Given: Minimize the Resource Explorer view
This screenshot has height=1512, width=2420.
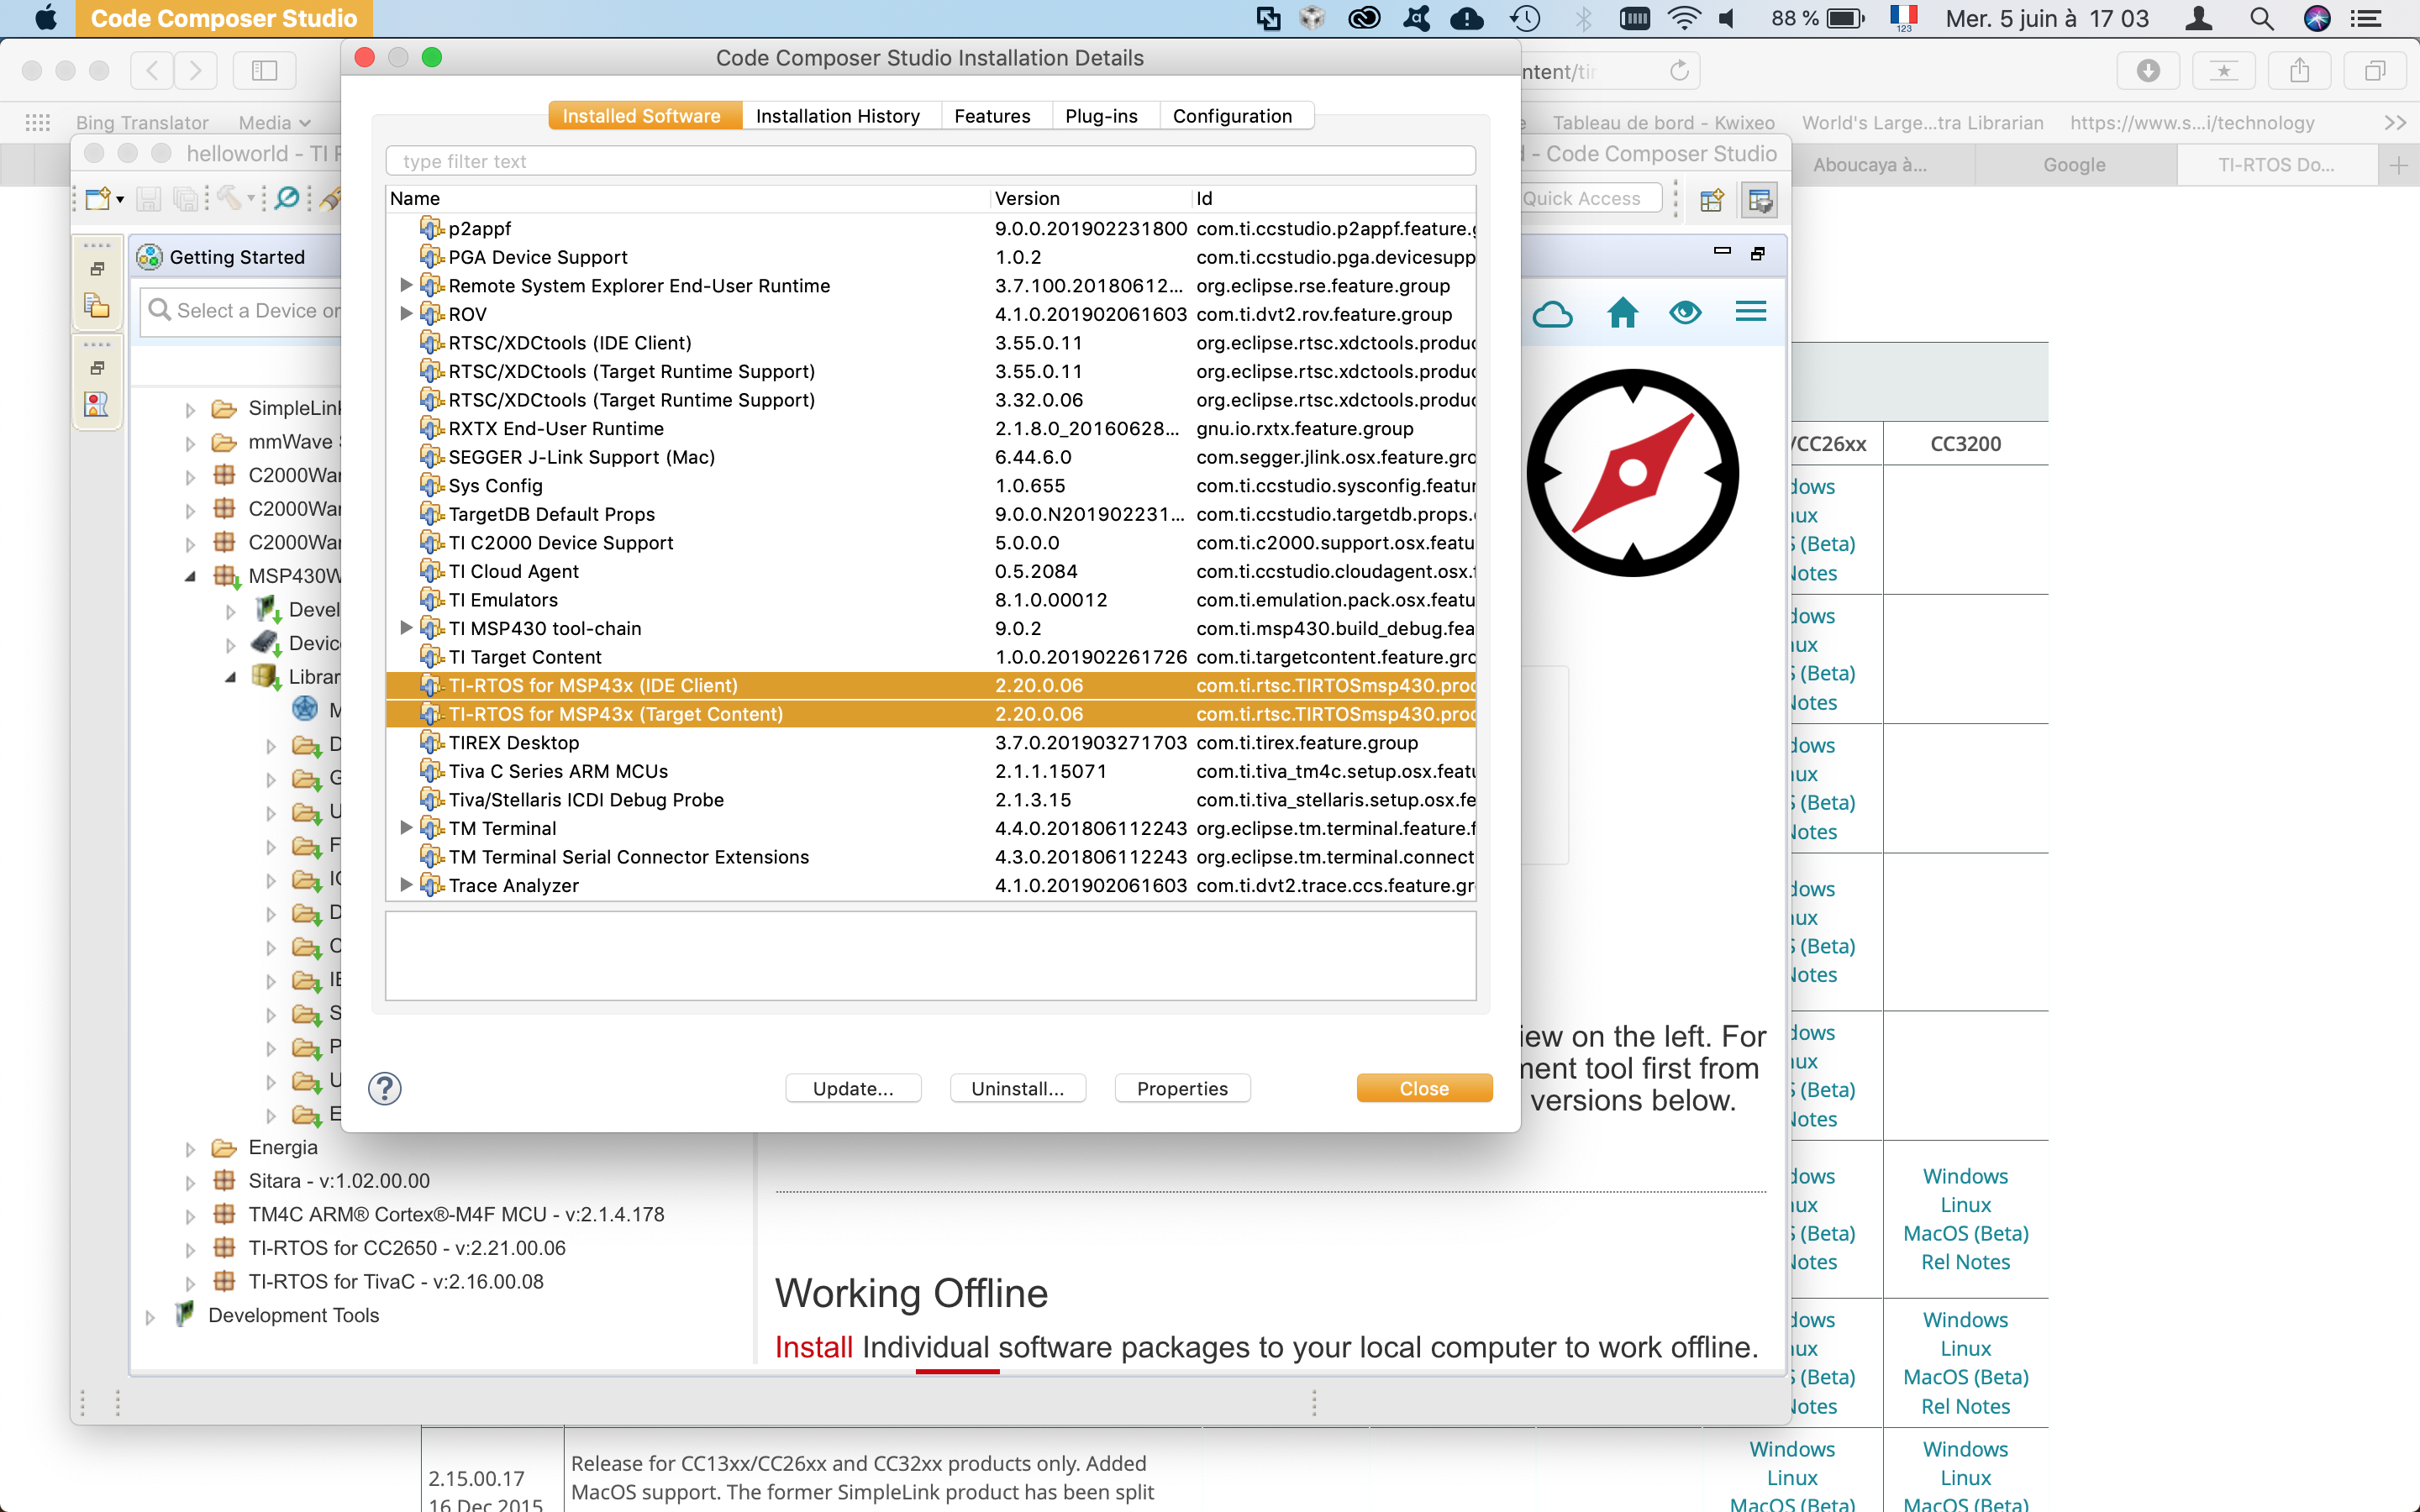Looking at the screenshot, I should click(1722, 251).
